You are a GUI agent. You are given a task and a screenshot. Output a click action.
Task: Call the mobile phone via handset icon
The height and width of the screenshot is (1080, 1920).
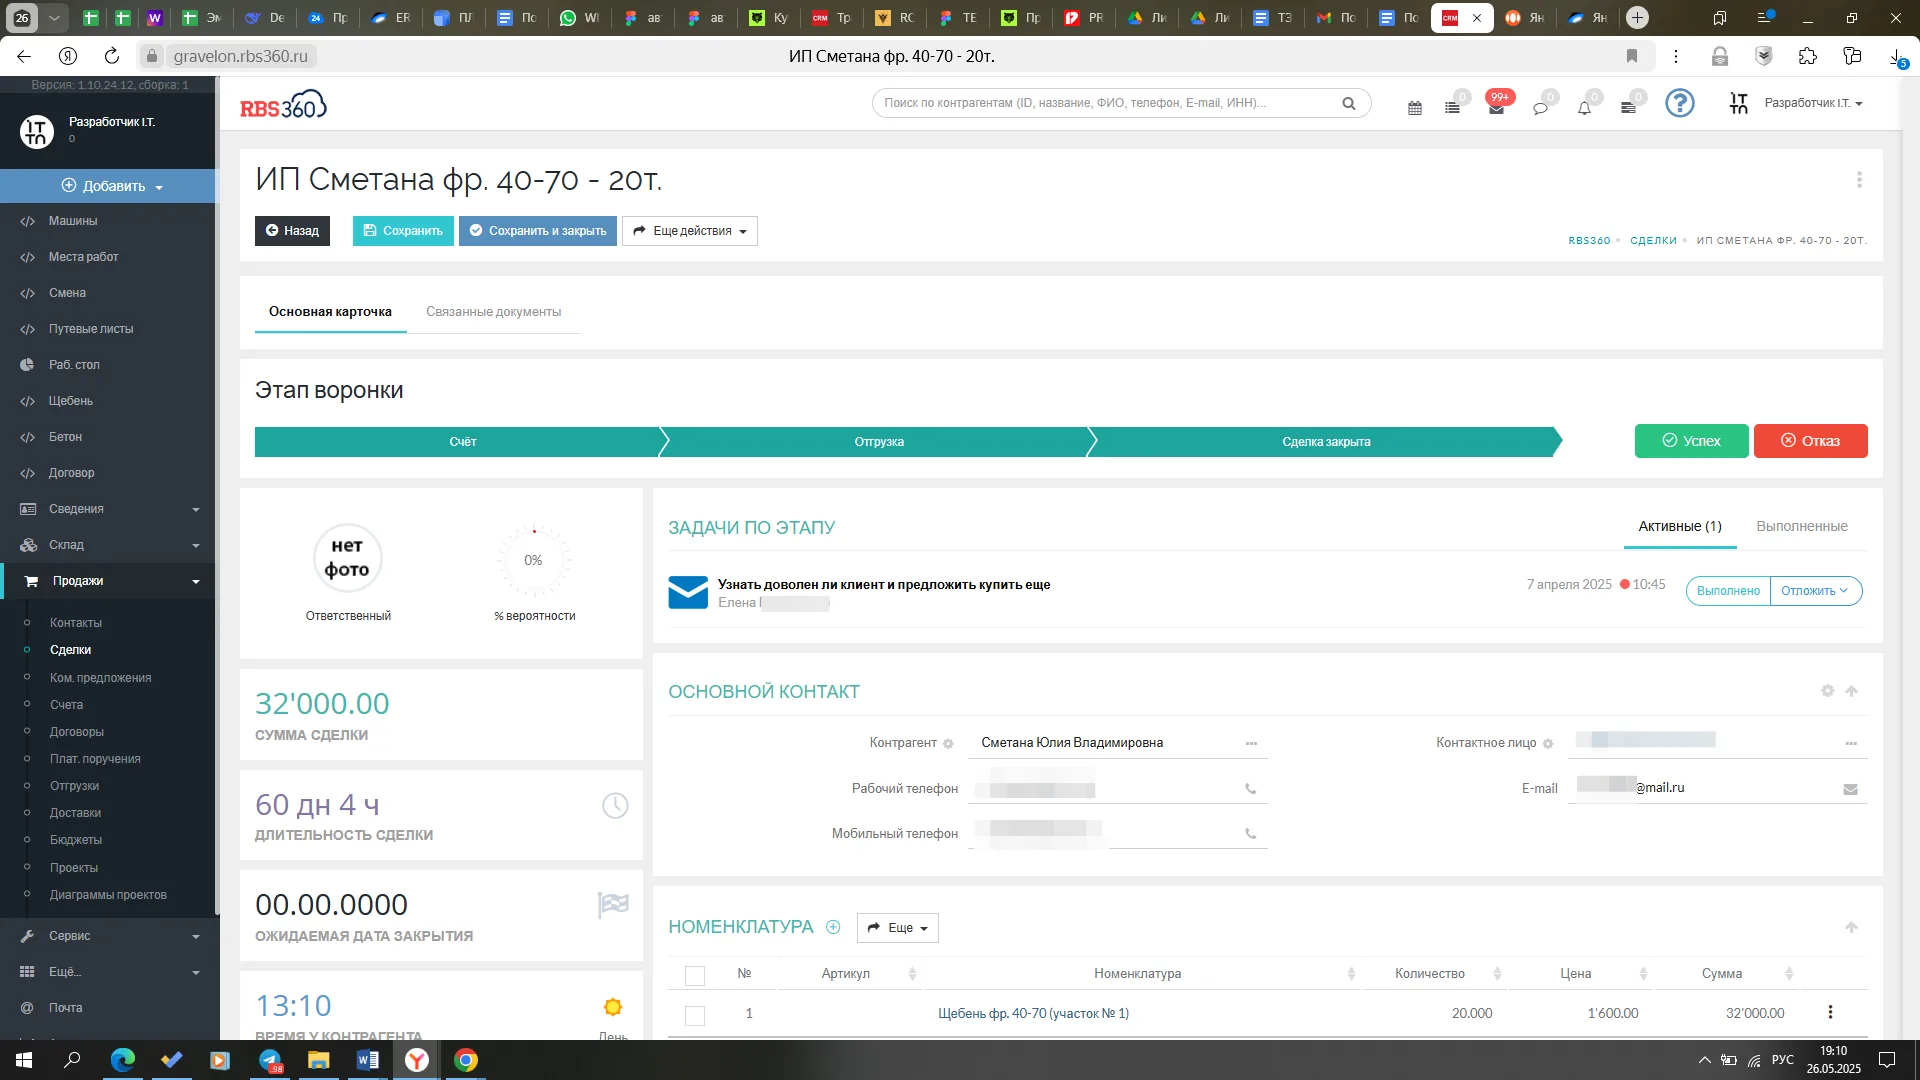1250,833
